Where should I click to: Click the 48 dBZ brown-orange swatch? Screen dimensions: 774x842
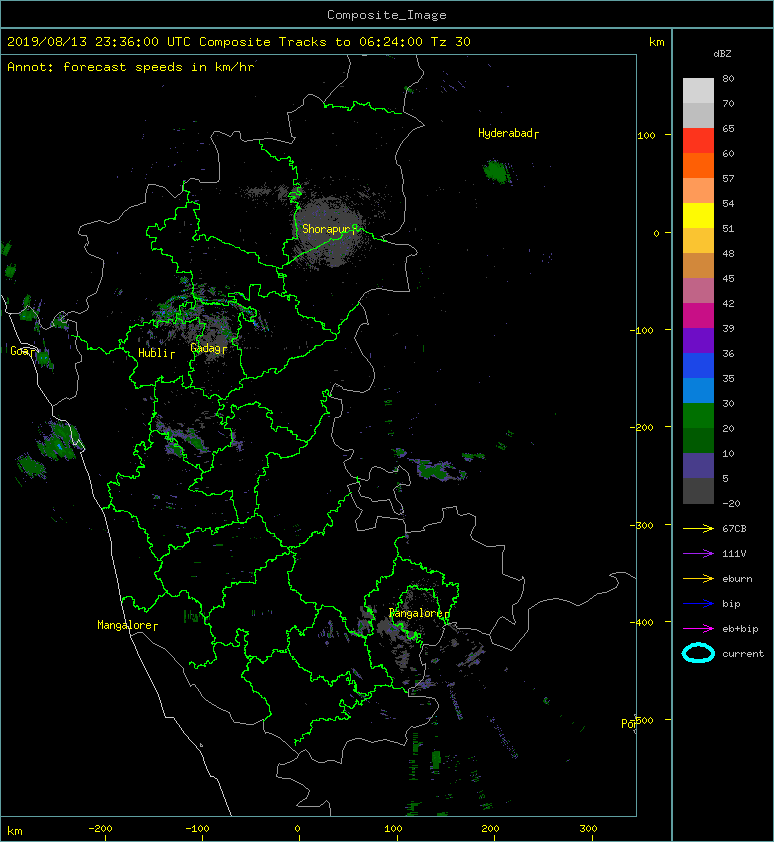pyautogui.click(x=698, y=266)
